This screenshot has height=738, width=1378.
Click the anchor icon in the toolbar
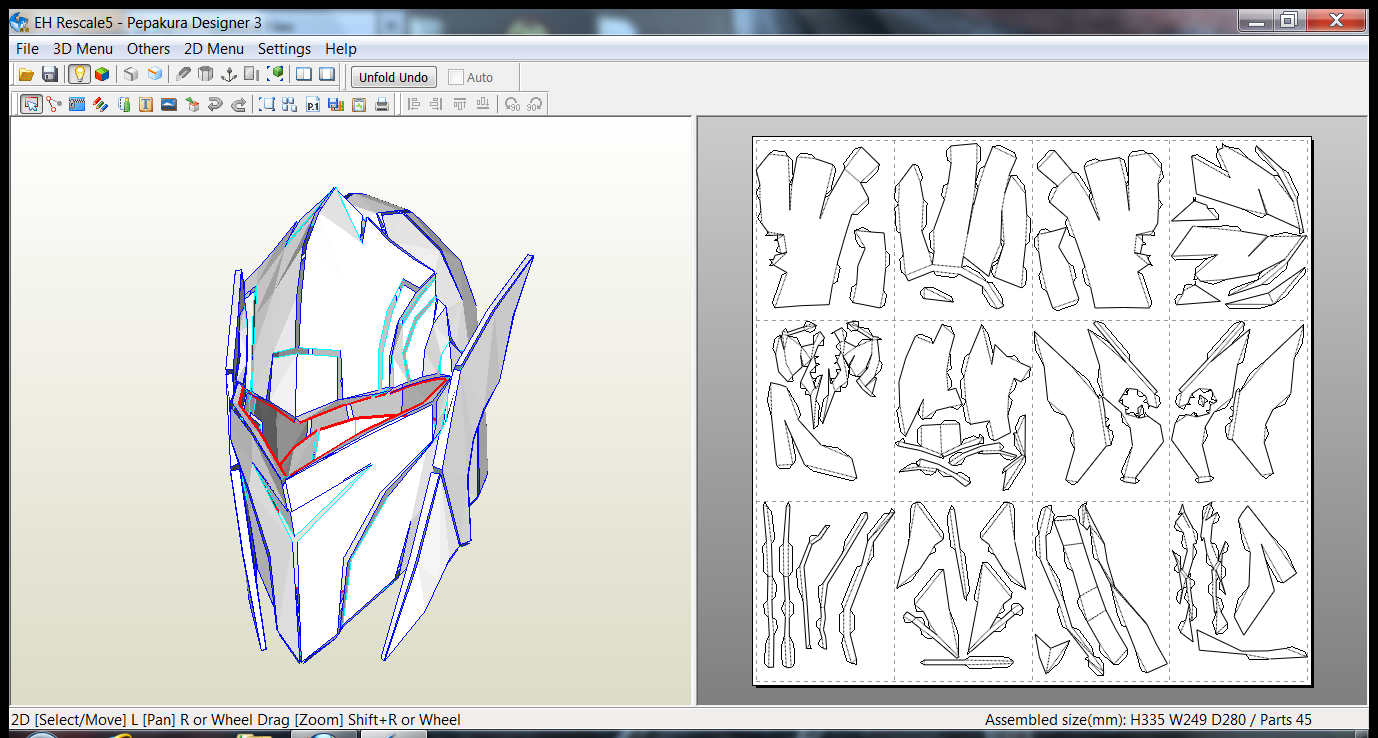pyautogui.click(x=229, y=75)
